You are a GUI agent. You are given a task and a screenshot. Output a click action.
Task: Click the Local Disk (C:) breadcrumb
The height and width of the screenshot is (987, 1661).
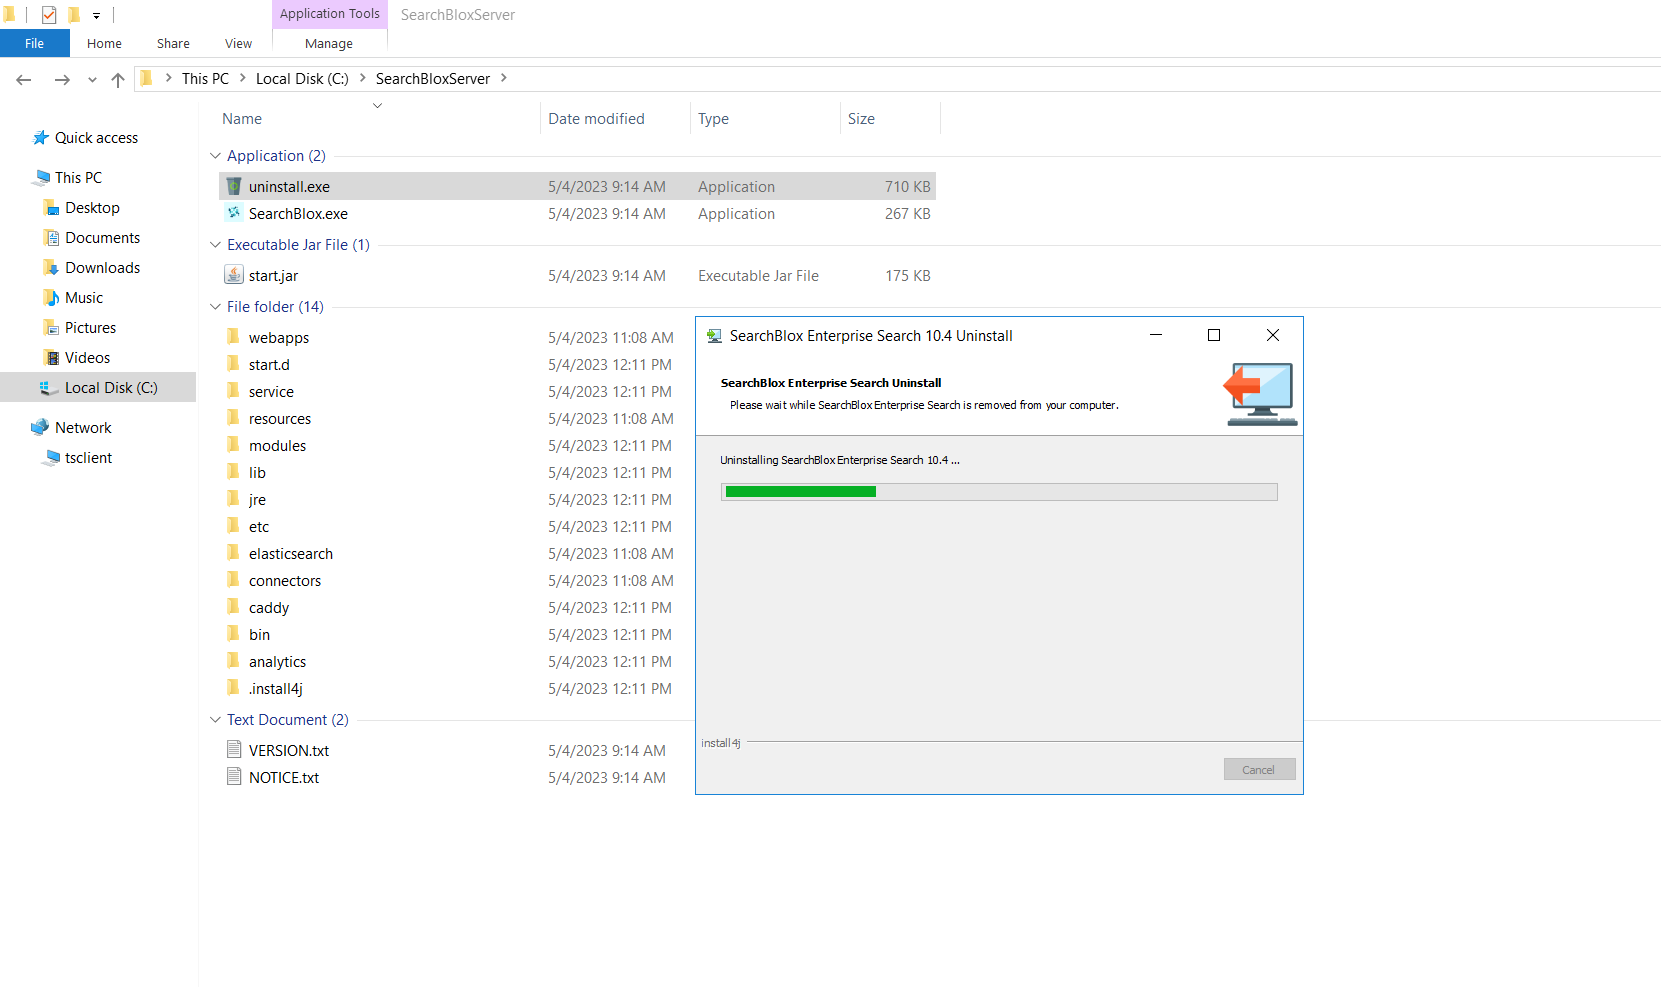[x=302, y=78]
